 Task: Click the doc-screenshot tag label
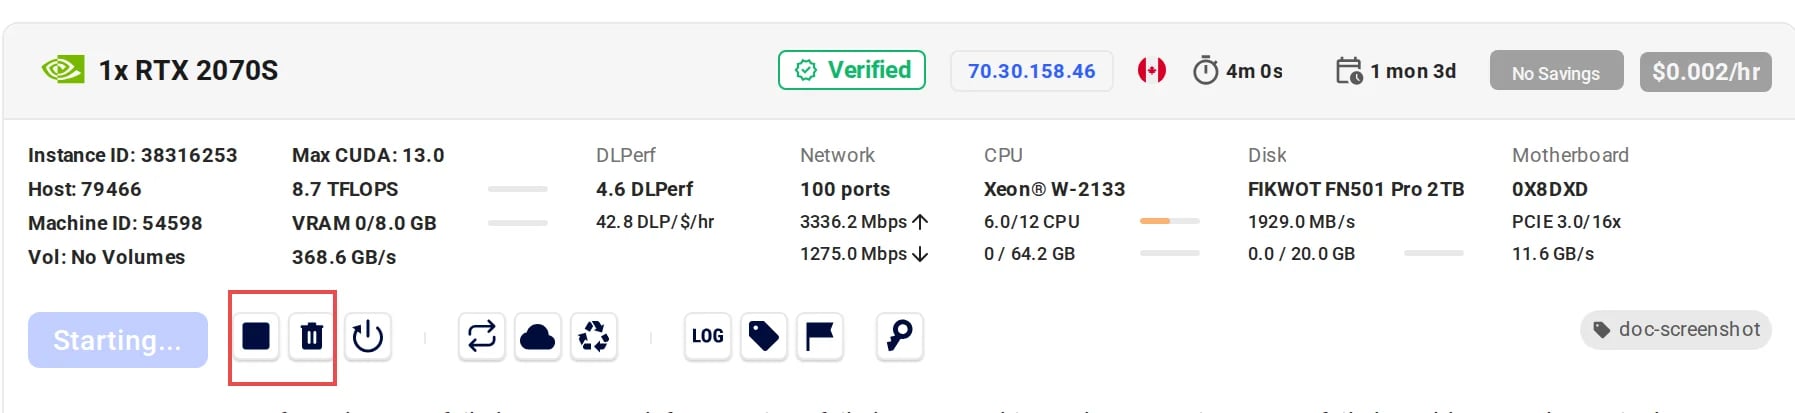1676,330
